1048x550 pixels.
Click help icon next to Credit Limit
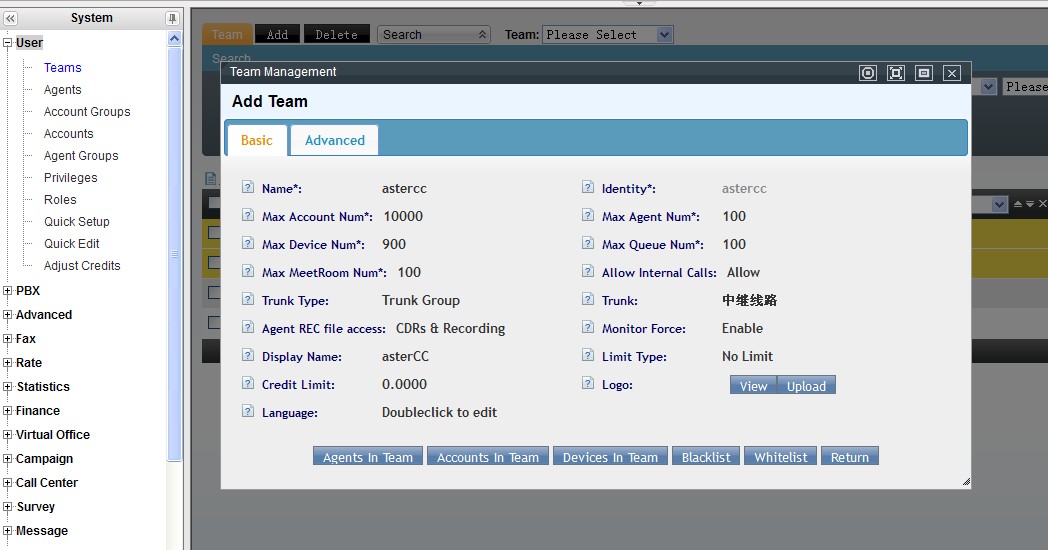click(248, 384)
